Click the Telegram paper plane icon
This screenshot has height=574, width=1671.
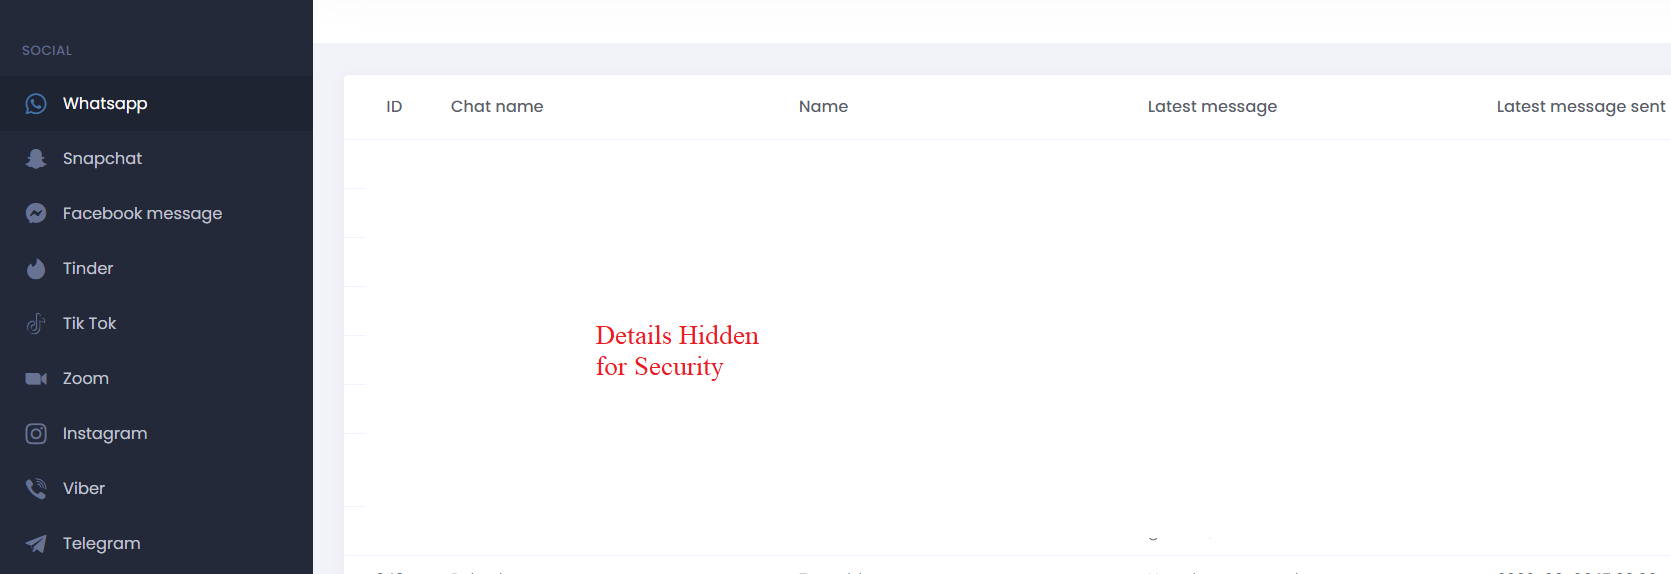(36, 544)
